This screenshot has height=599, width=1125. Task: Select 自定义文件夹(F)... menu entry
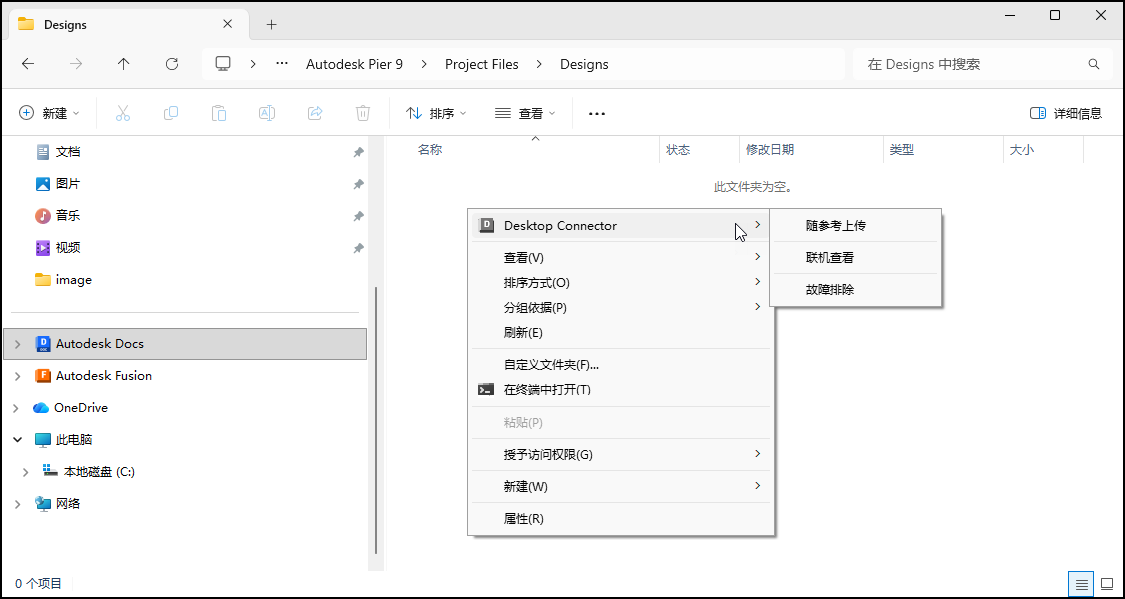(x=621, y=364)
